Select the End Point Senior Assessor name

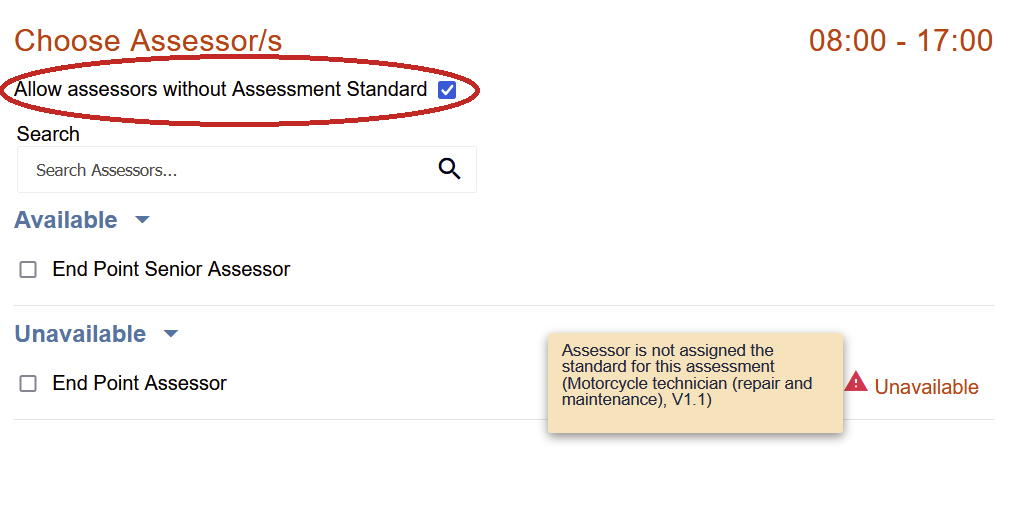click(x=171, y=269)
